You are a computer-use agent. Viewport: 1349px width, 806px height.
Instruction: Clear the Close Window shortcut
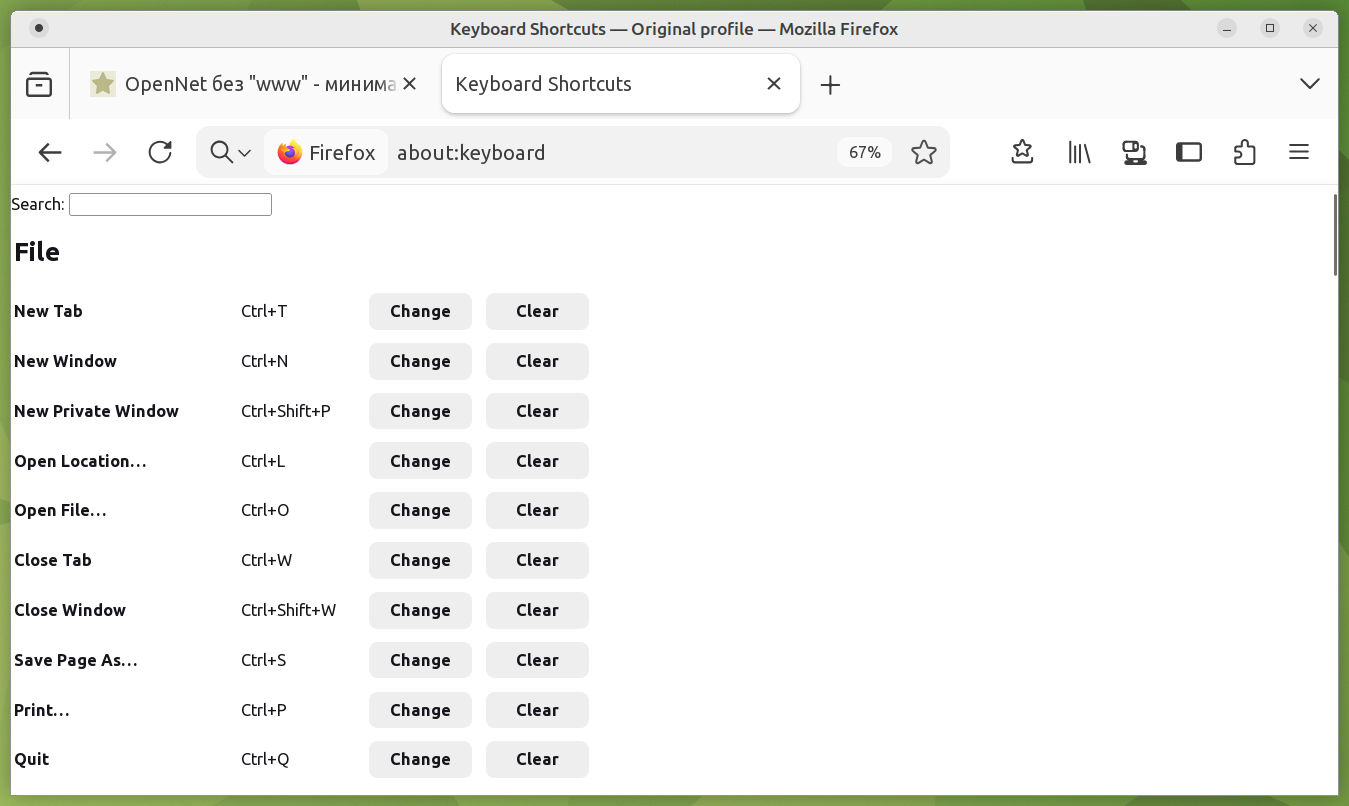(x=537, y=610)
